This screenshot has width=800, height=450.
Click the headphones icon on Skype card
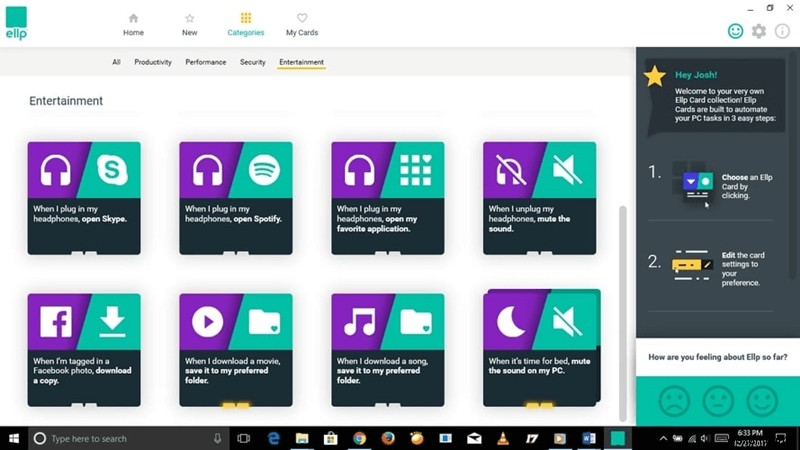tap(56, 170)
